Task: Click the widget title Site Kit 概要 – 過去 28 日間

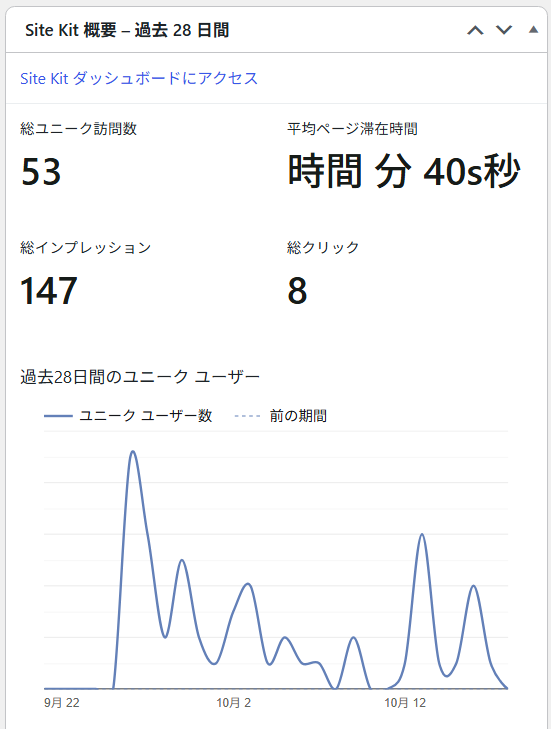Action: pos(127,30)
